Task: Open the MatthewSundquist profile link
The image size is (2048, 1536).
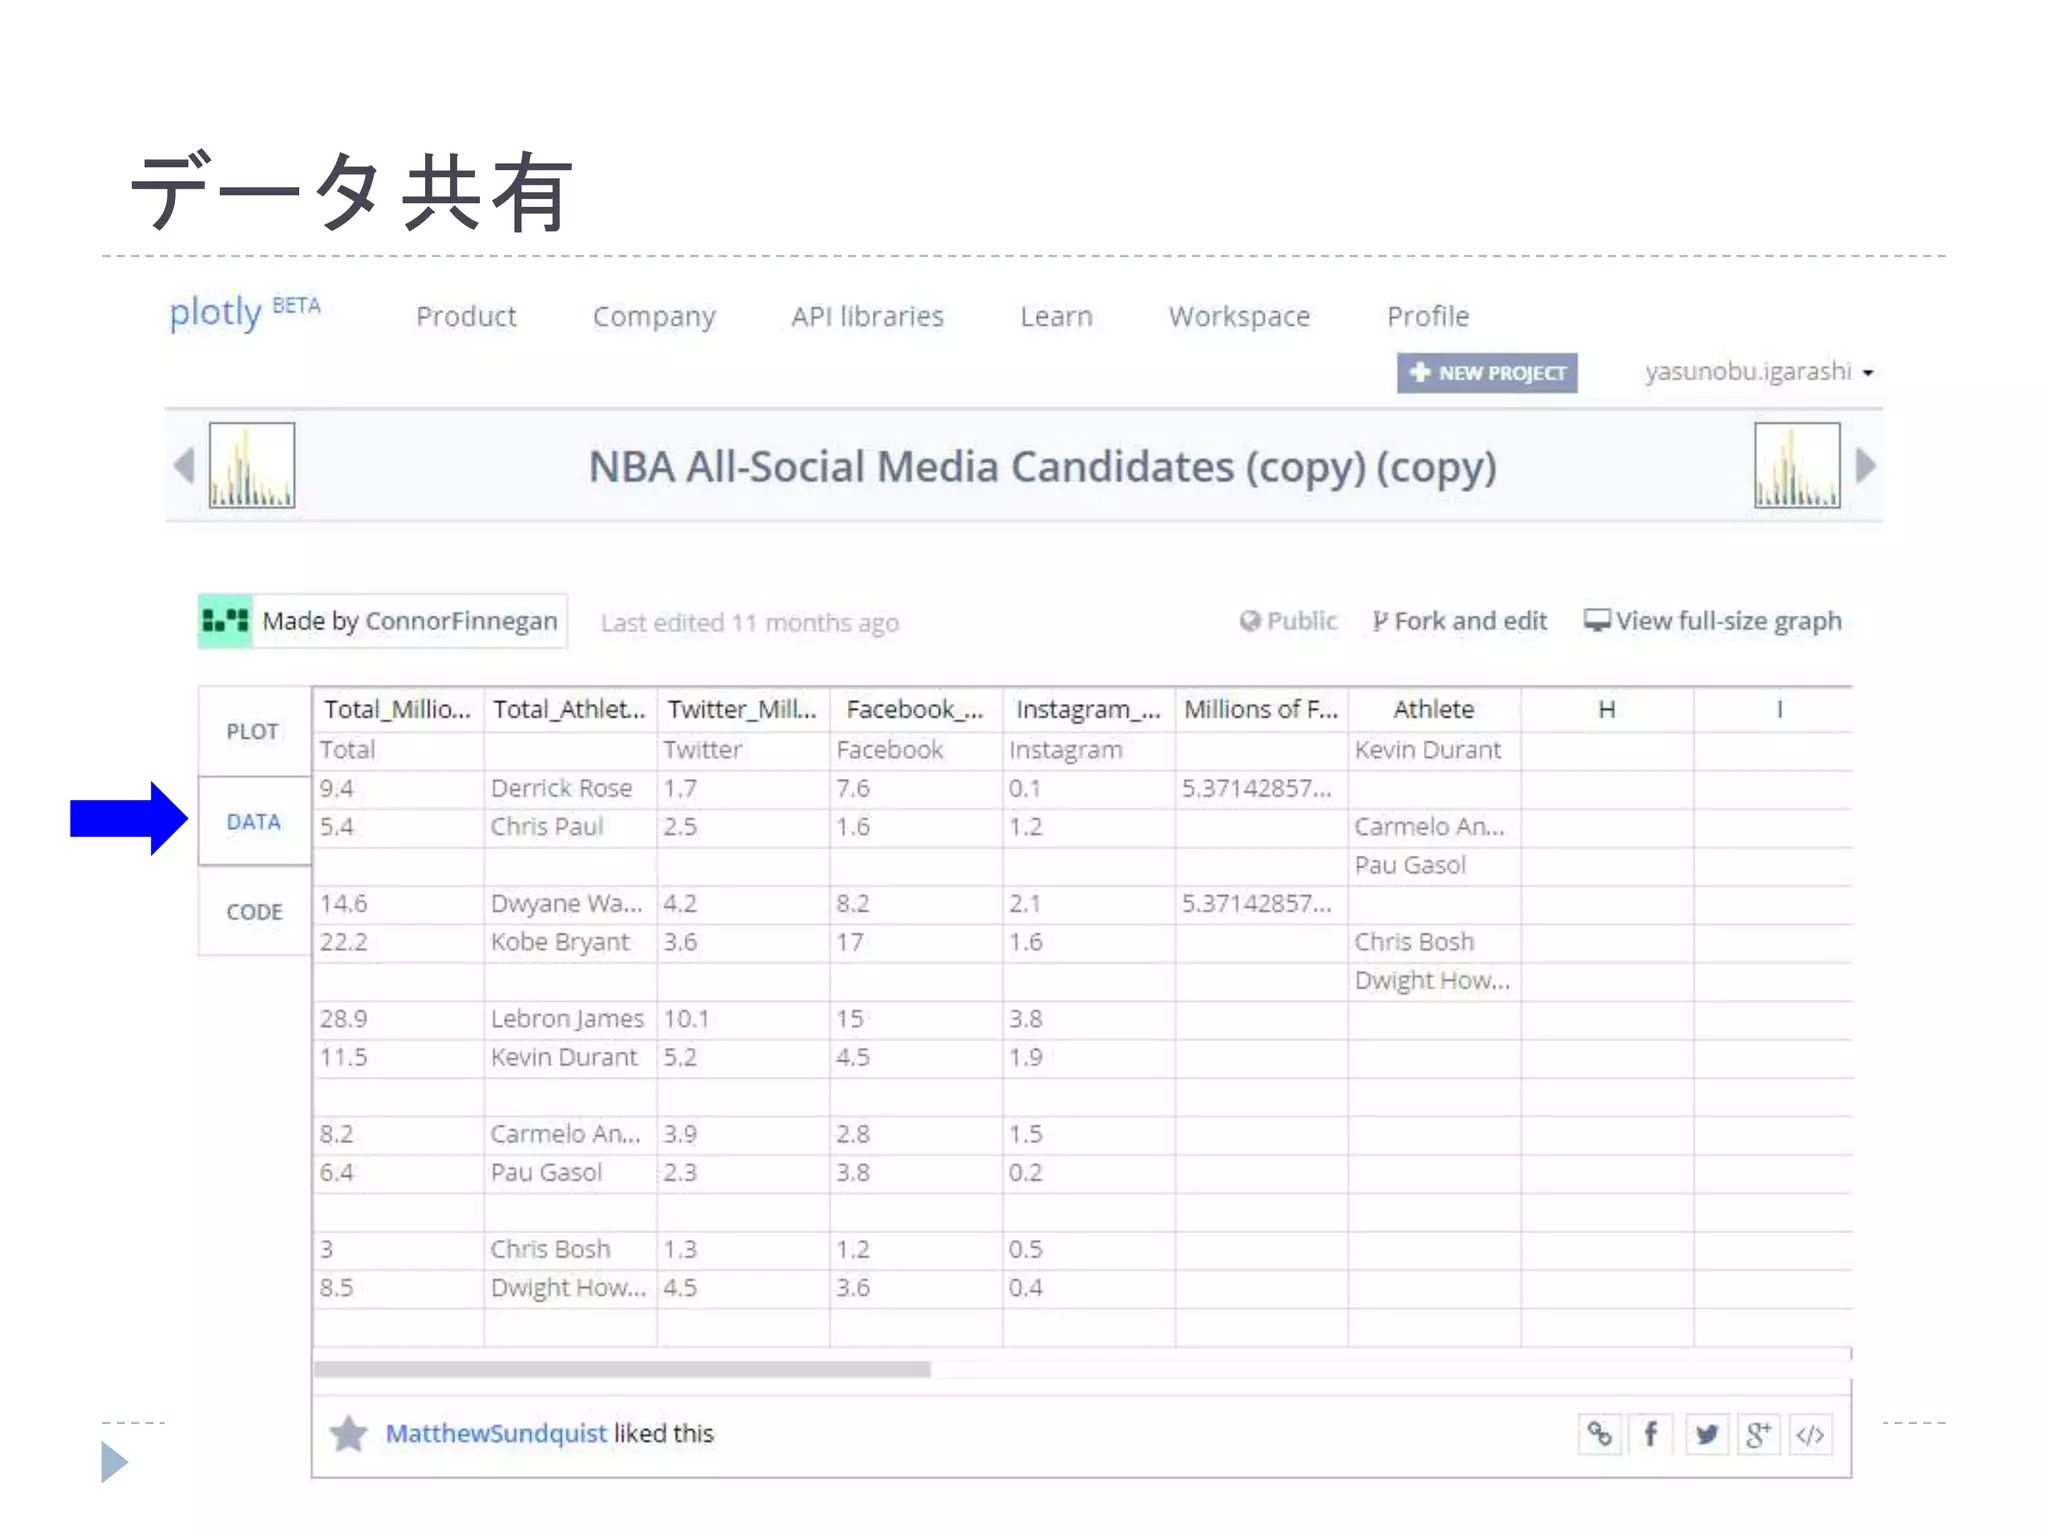Action: 496,1433
